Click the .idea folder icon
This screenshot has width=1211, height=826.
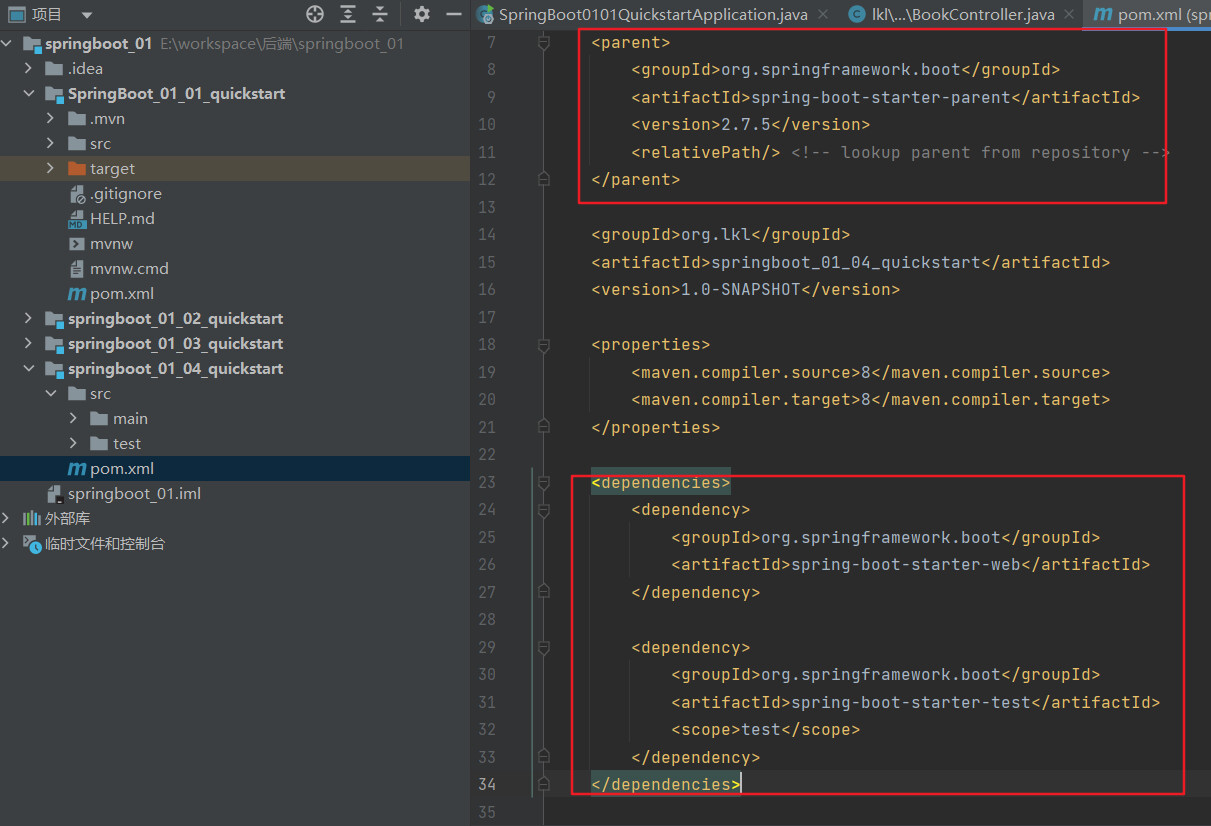click(x=55, y=69)
